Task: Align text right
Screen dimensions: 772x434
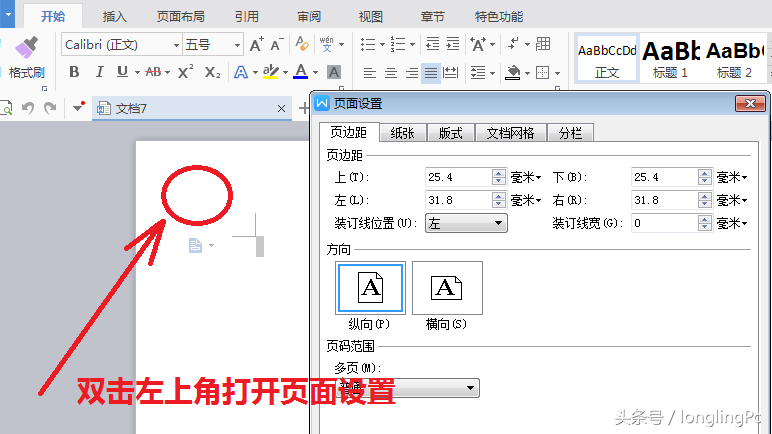Action: click(x=412, y=73)
